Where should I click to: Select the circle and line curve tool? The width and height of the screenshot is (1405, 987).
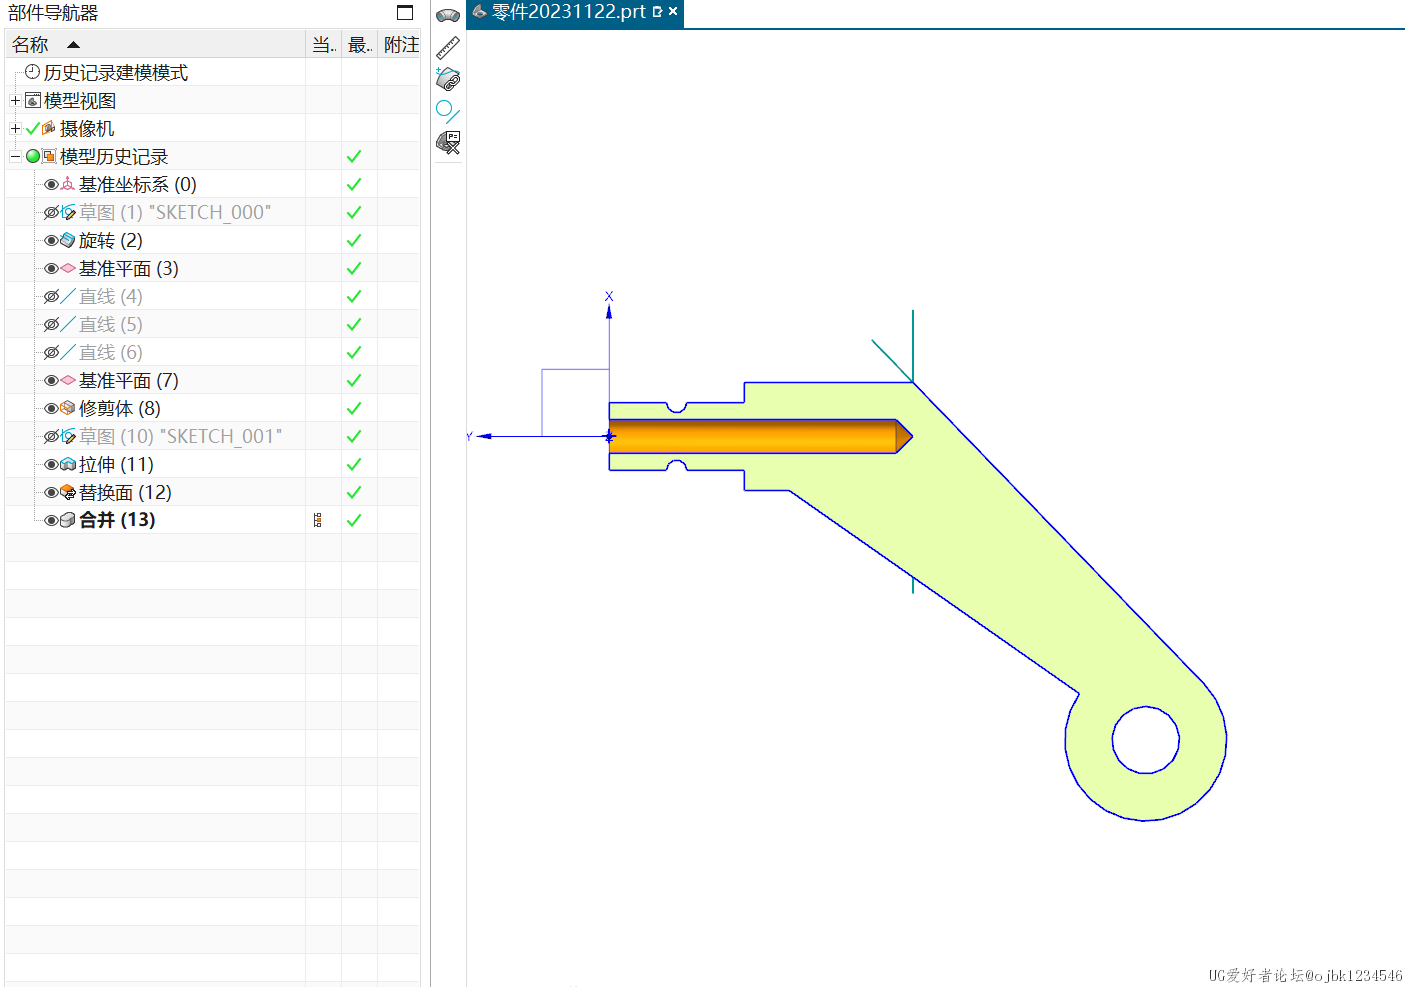click(448, 111)
